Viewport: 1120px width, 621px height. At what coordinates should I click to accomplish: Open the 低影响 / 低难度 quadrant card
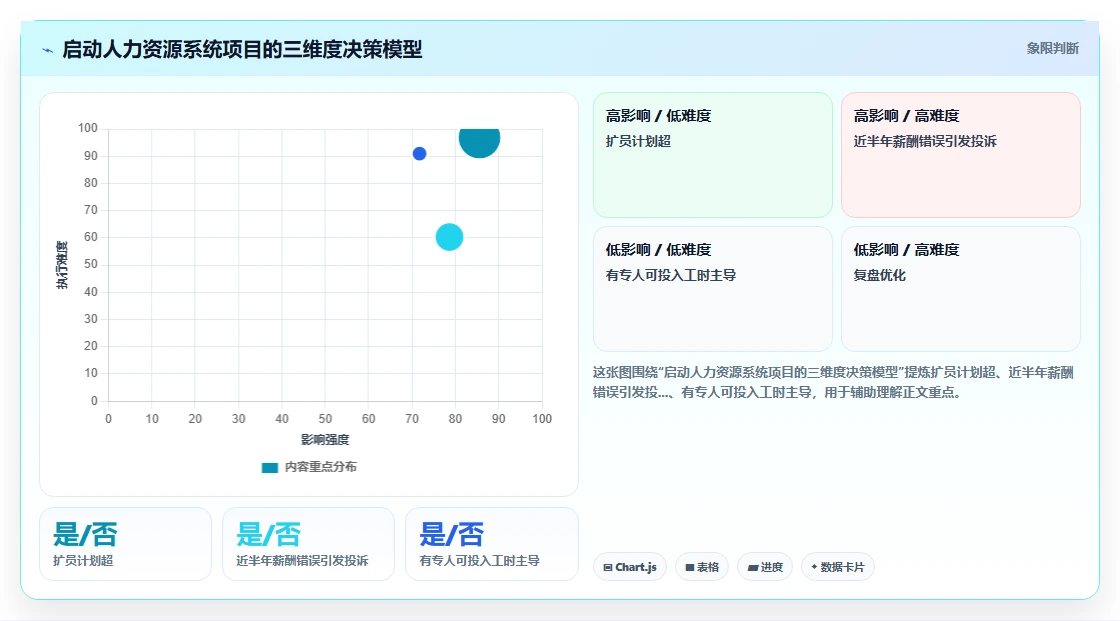tap(713, 289)
